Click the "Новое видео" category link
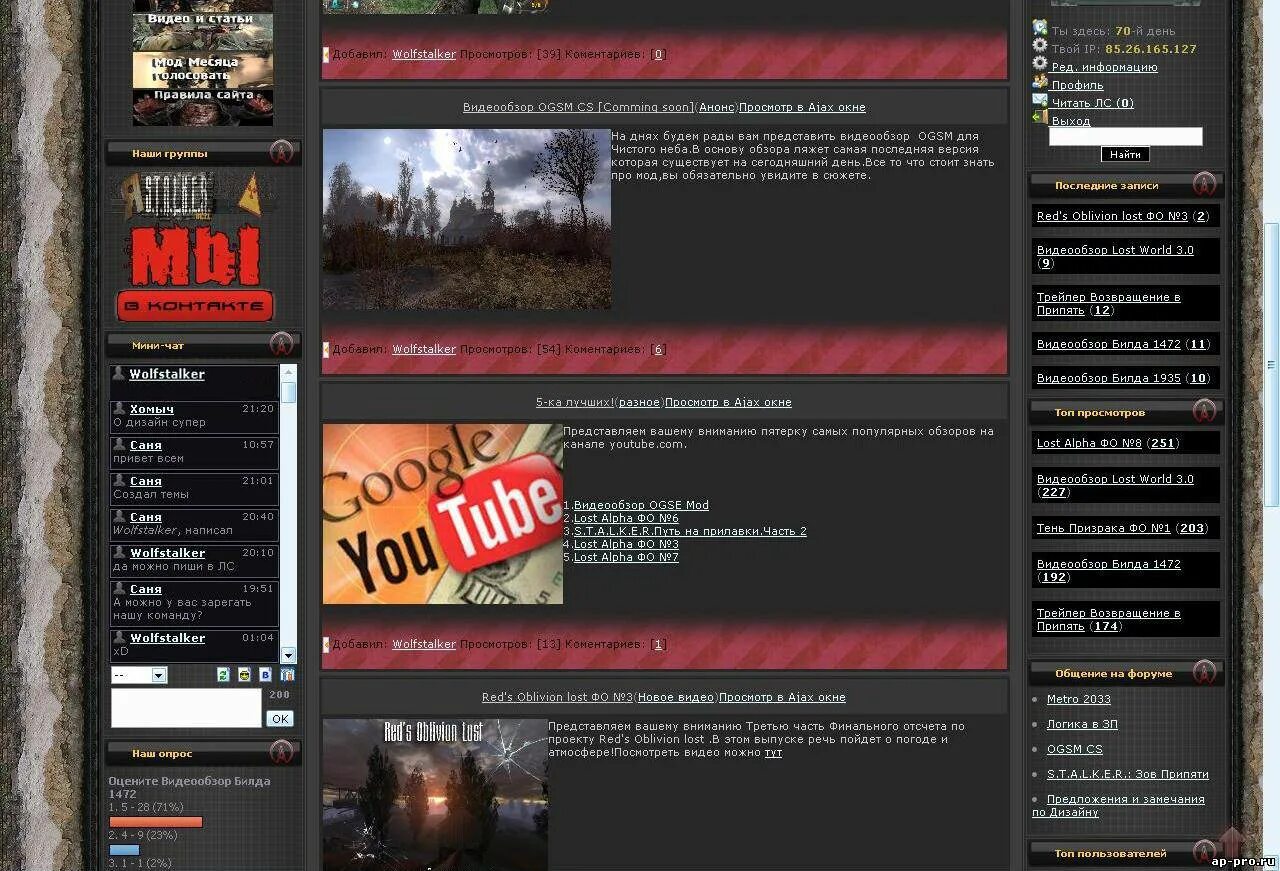 676,697
